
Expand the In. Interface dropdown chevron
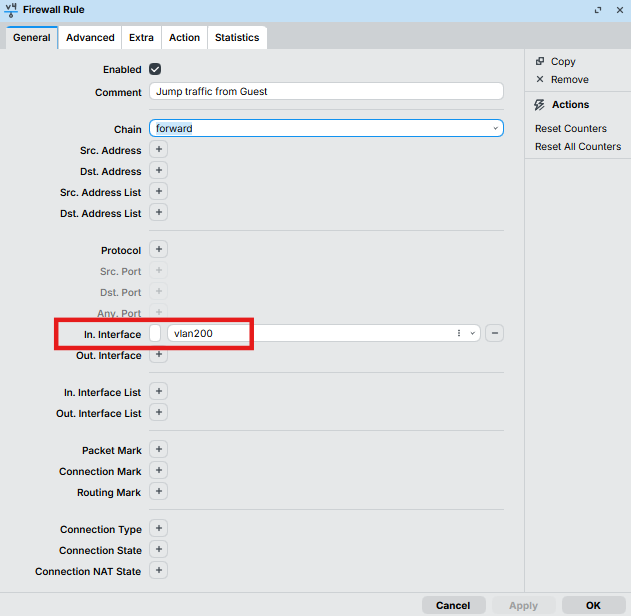(473, 333)
